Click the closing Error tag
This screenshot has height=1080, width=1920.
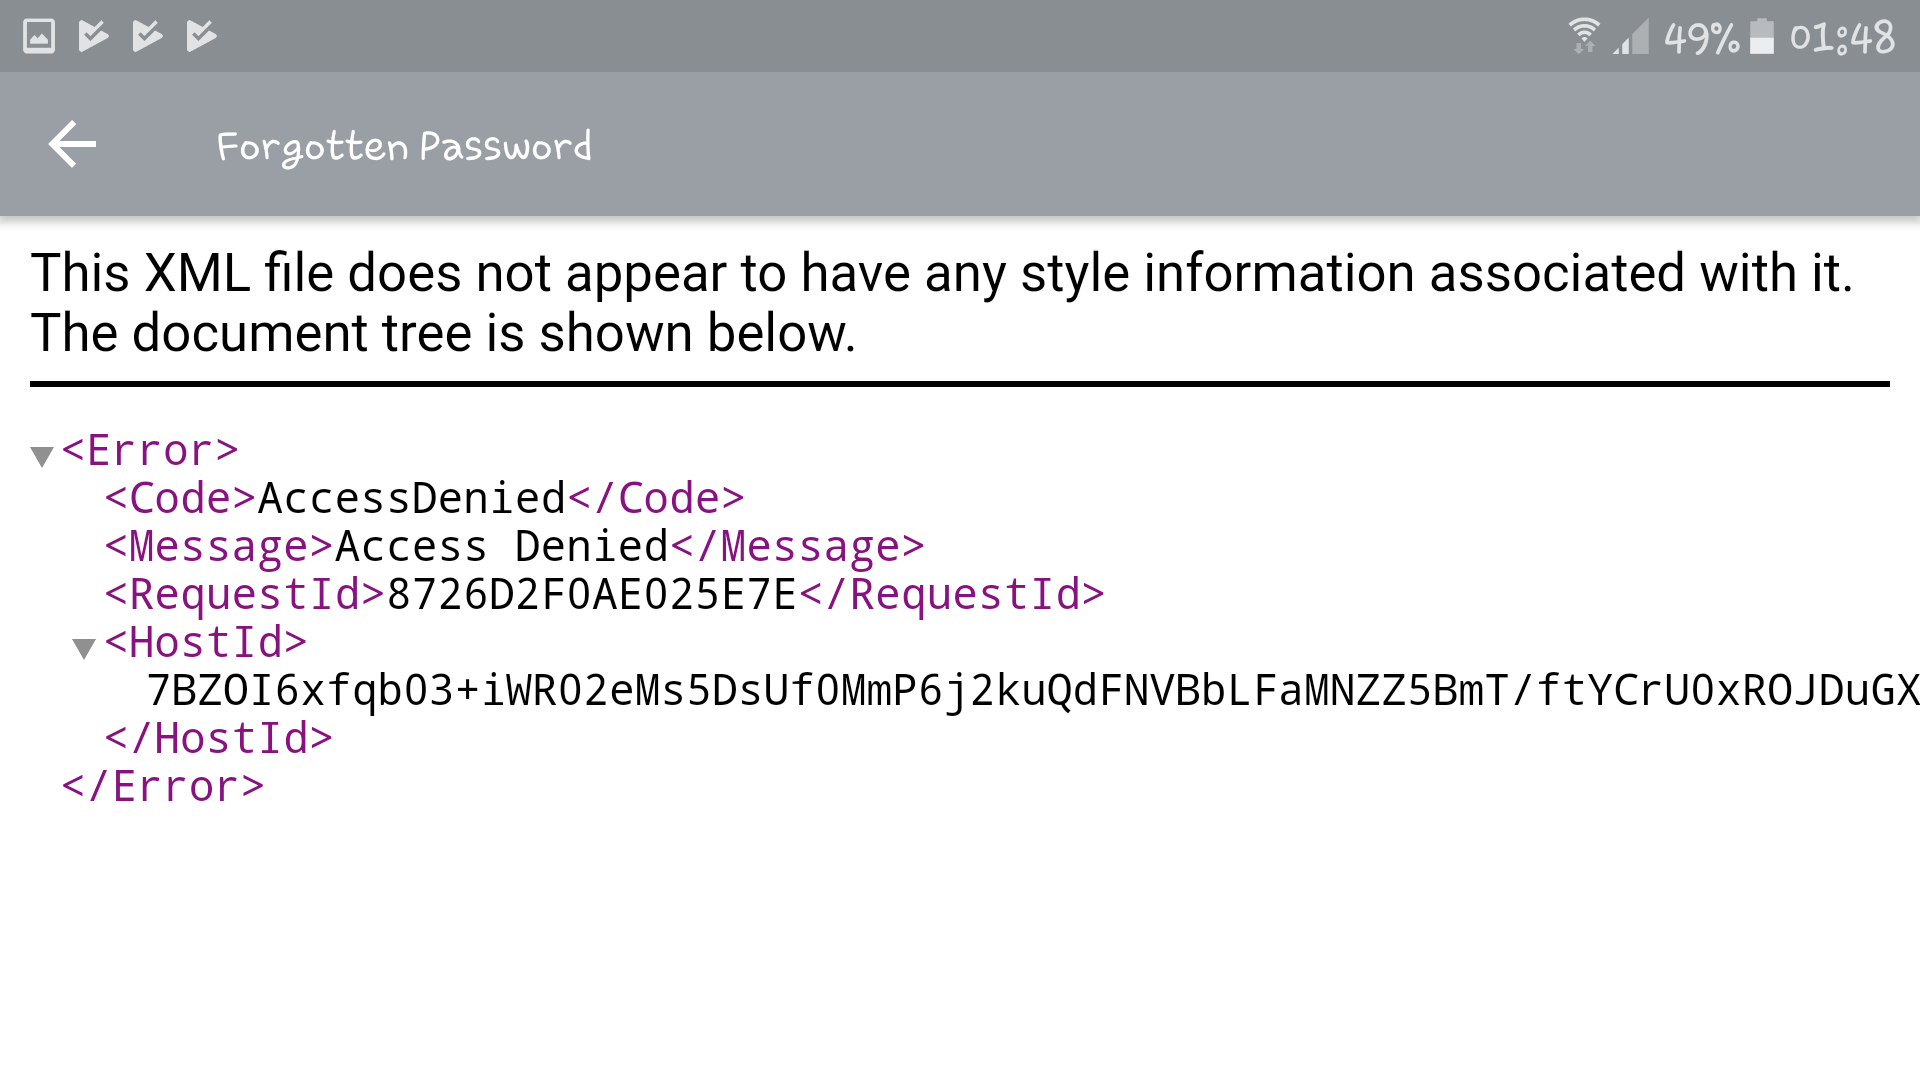coord(163,786)
